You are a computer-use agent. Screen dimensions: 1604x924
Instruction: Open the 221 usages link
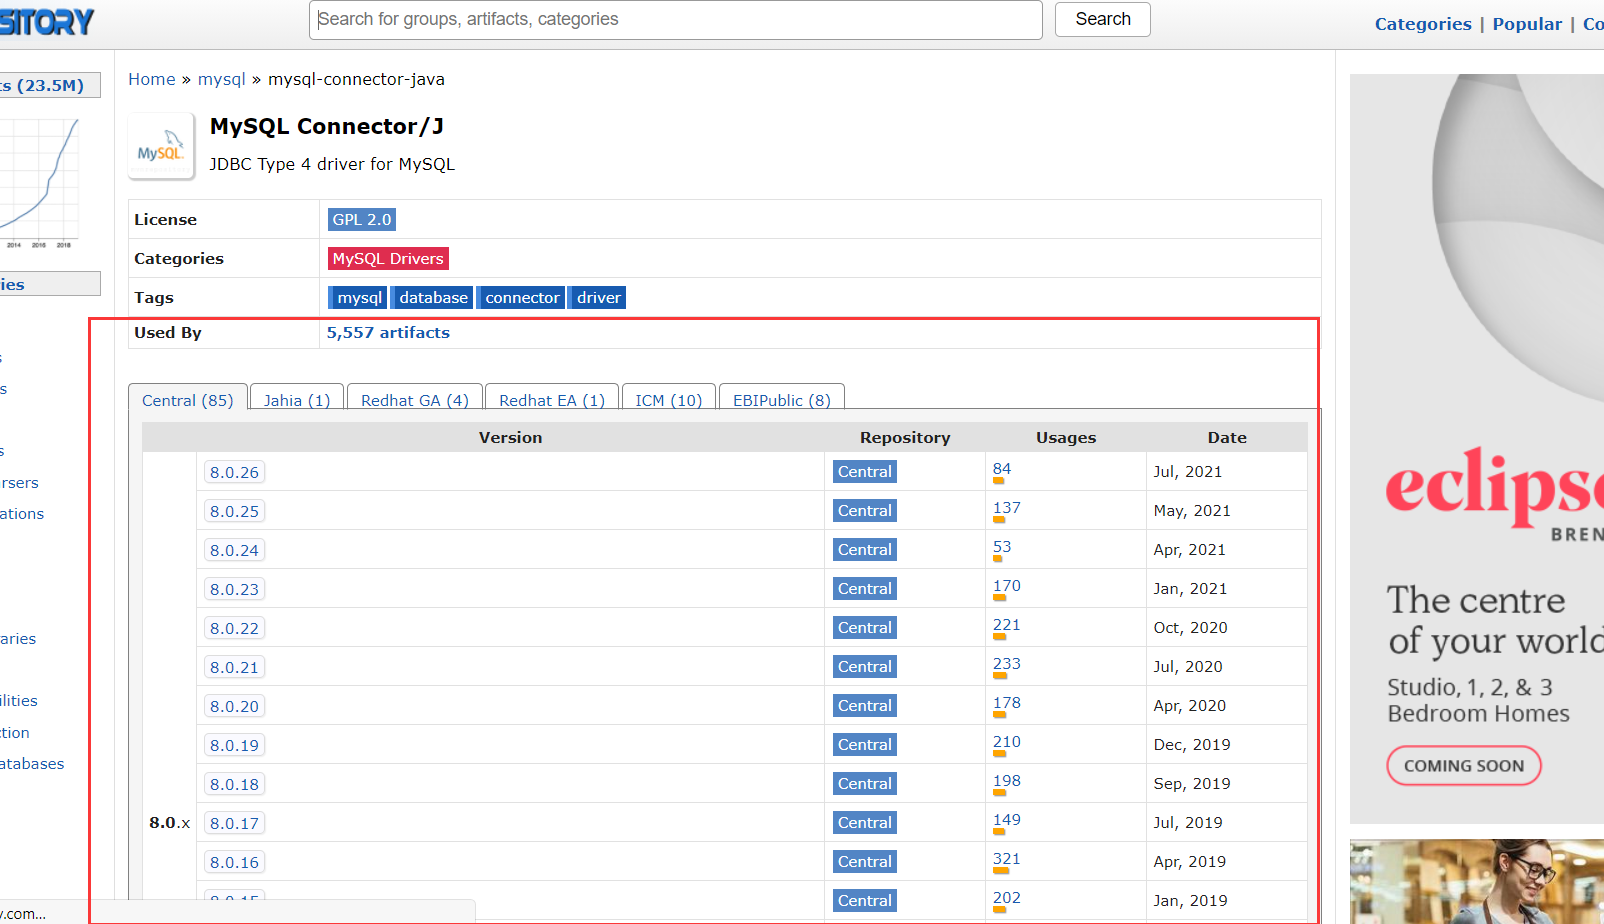(1007, 625)
